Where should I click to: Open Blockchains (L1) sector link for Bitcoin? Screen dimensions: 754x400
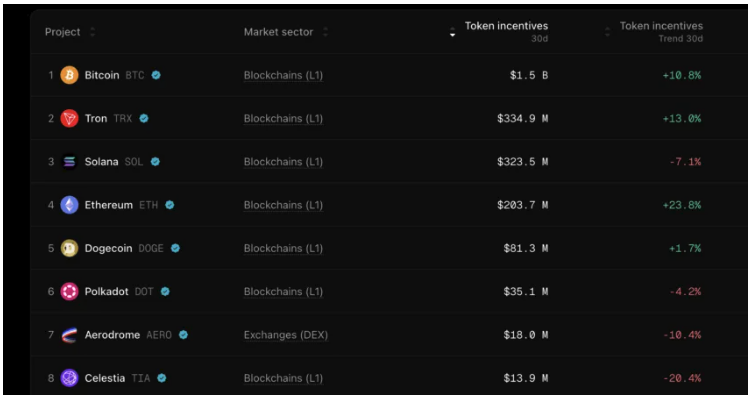tap(283, 75)
